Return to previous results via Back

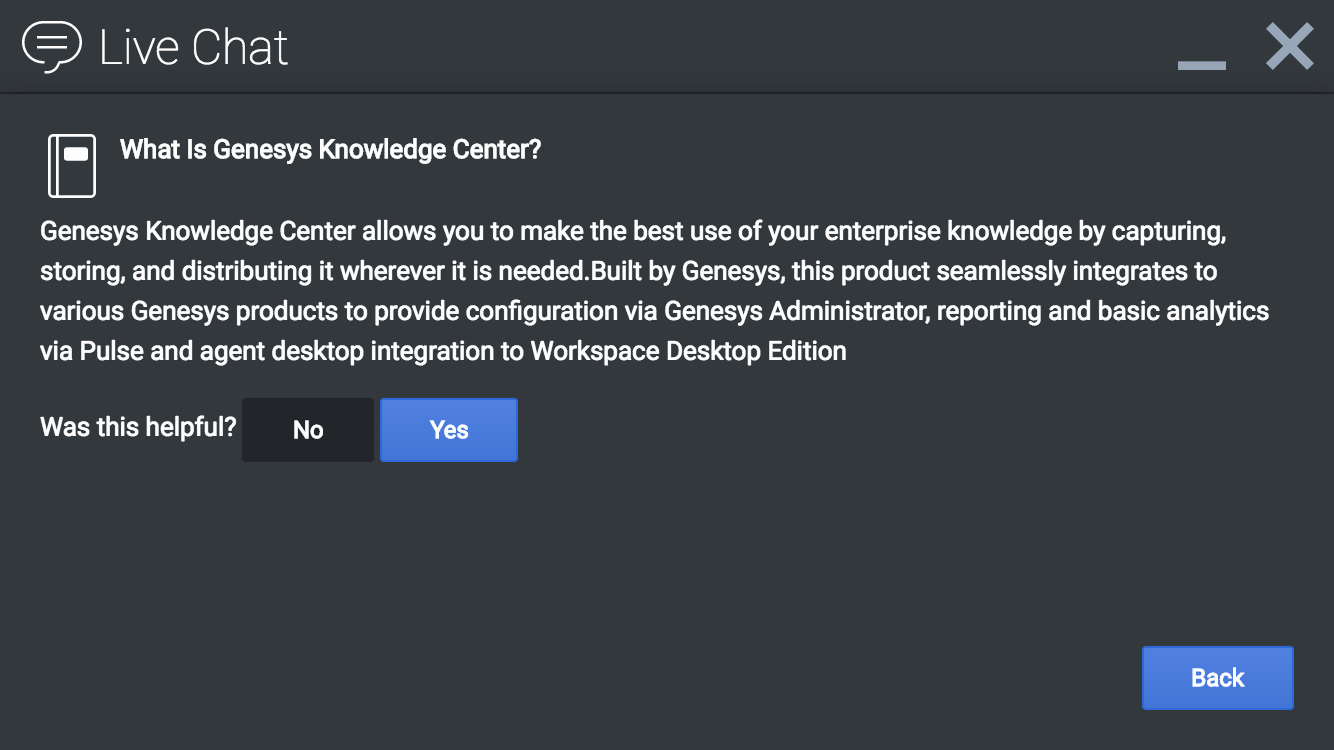(x=1217, y=678)
